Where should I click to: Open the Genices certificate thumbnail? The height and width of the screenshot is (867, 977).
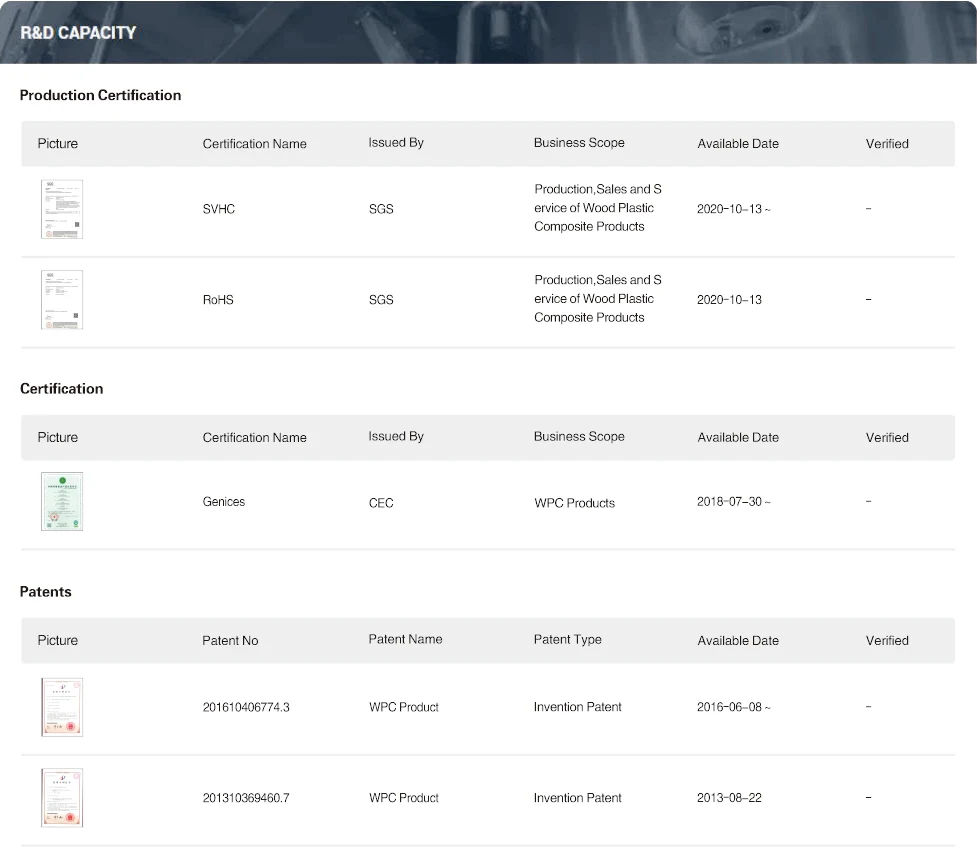point(62,502)
